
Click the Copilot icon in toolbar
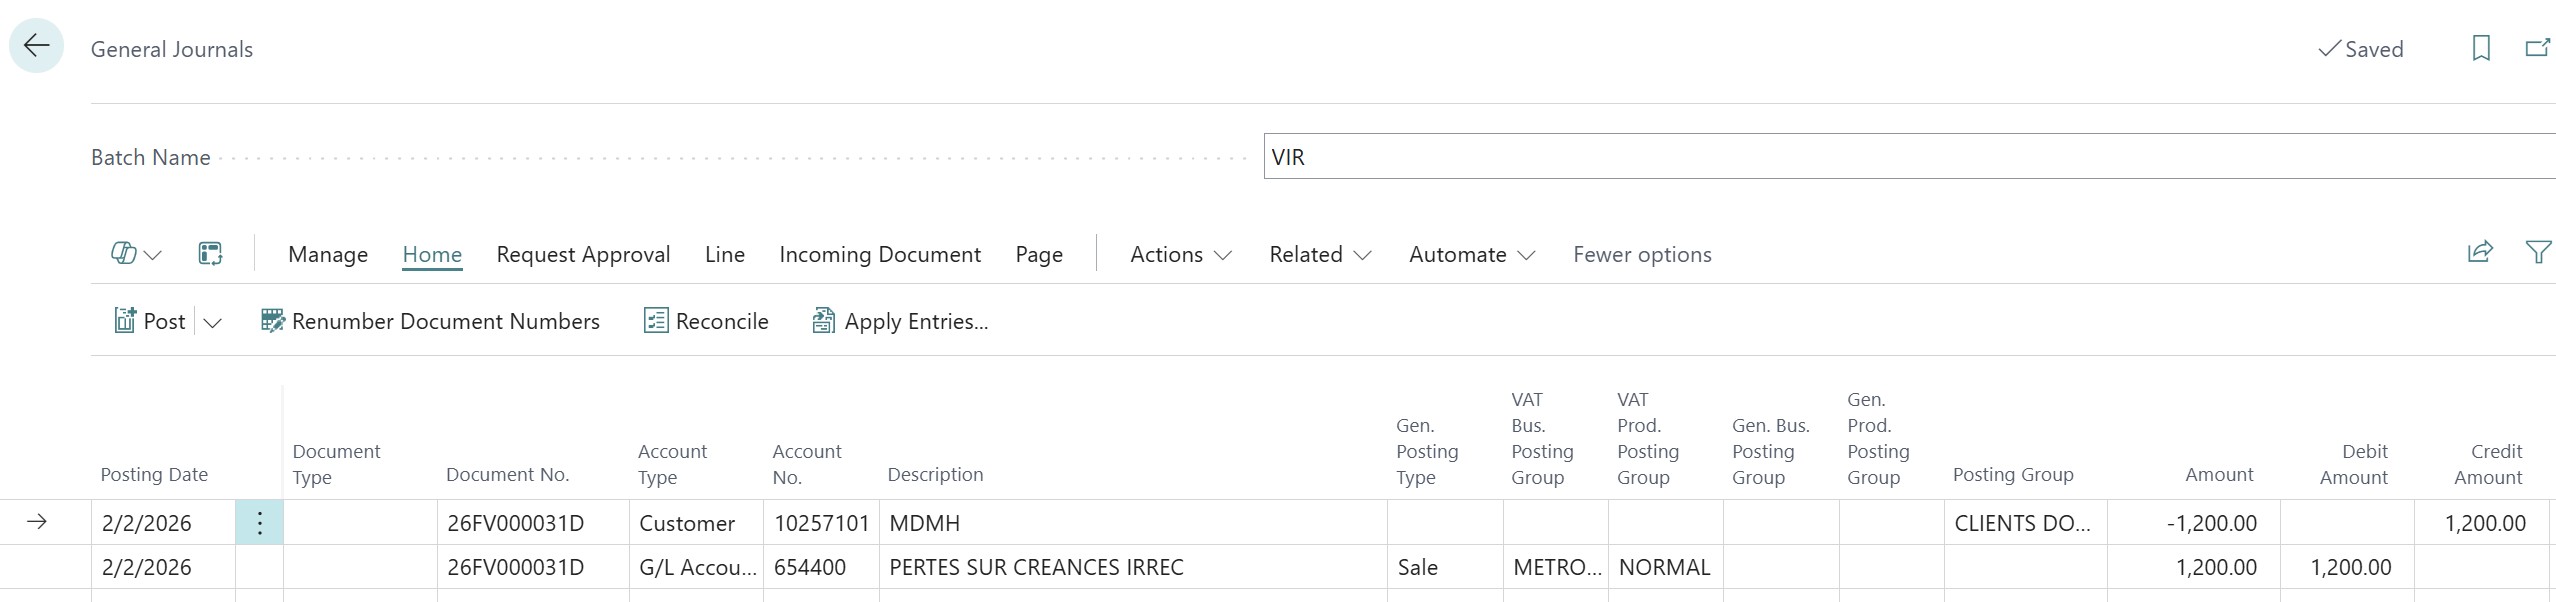124,254
